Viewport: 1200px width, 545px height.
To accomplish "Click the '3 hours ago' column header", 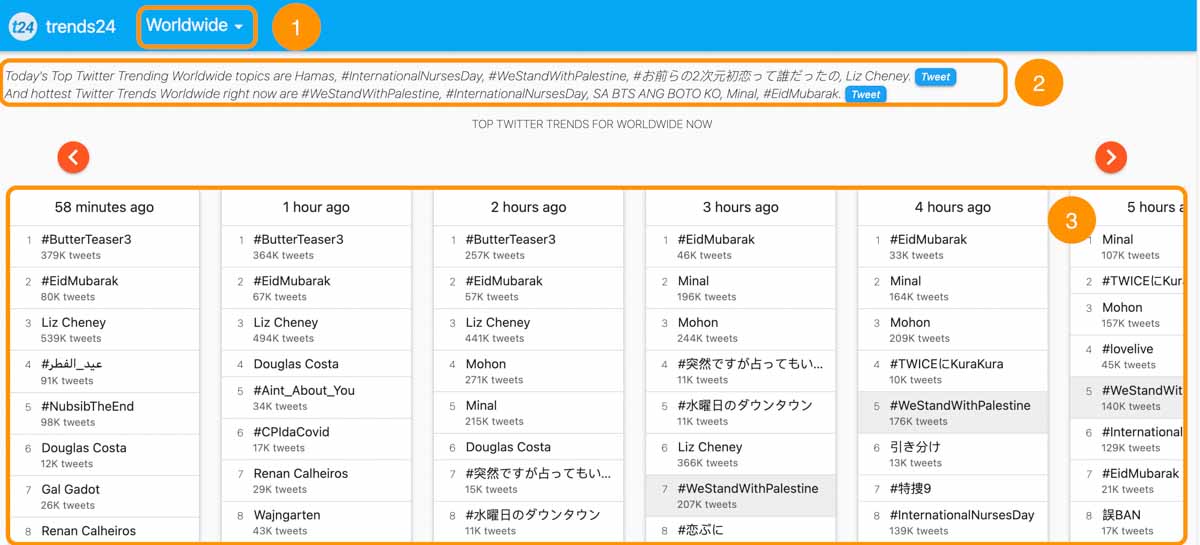I will click(x=740, y=207).
